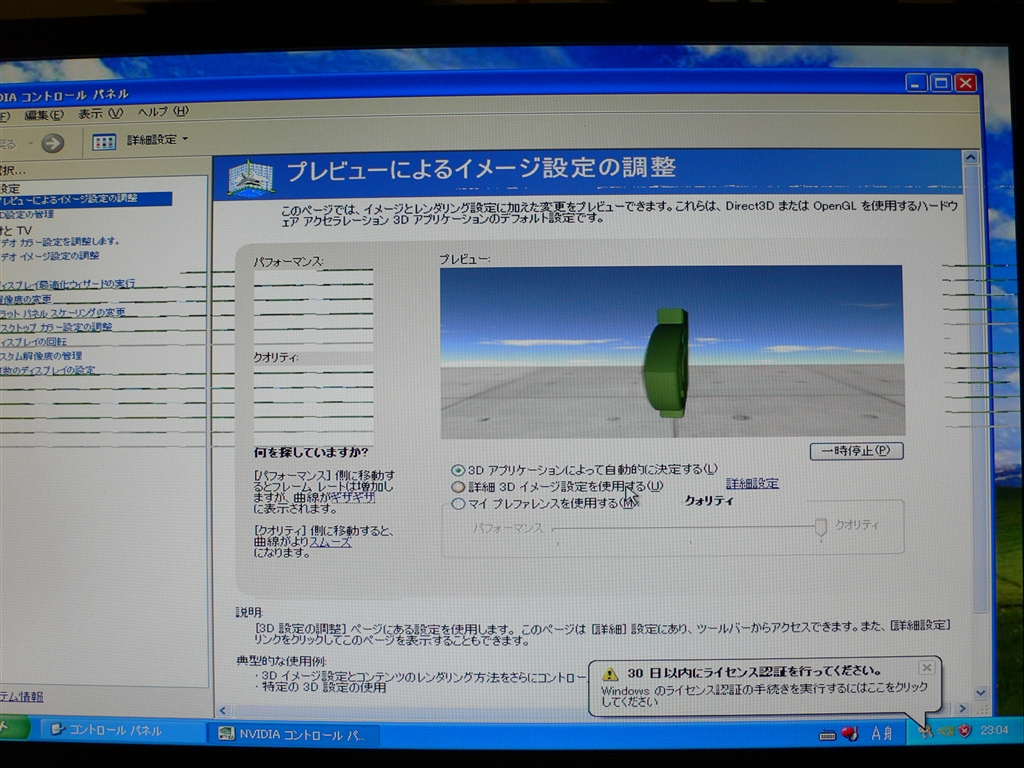Open 解像度の変更 task
This screenshot has width=1024, height=768.
[26, 299]
